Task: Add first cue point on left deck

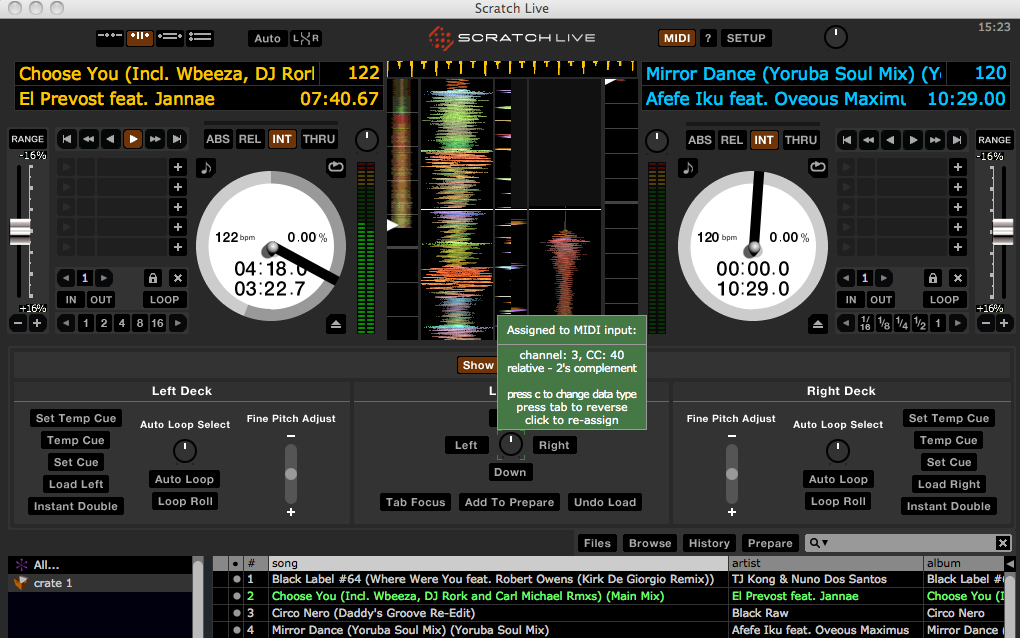Action: pos(178,167)
